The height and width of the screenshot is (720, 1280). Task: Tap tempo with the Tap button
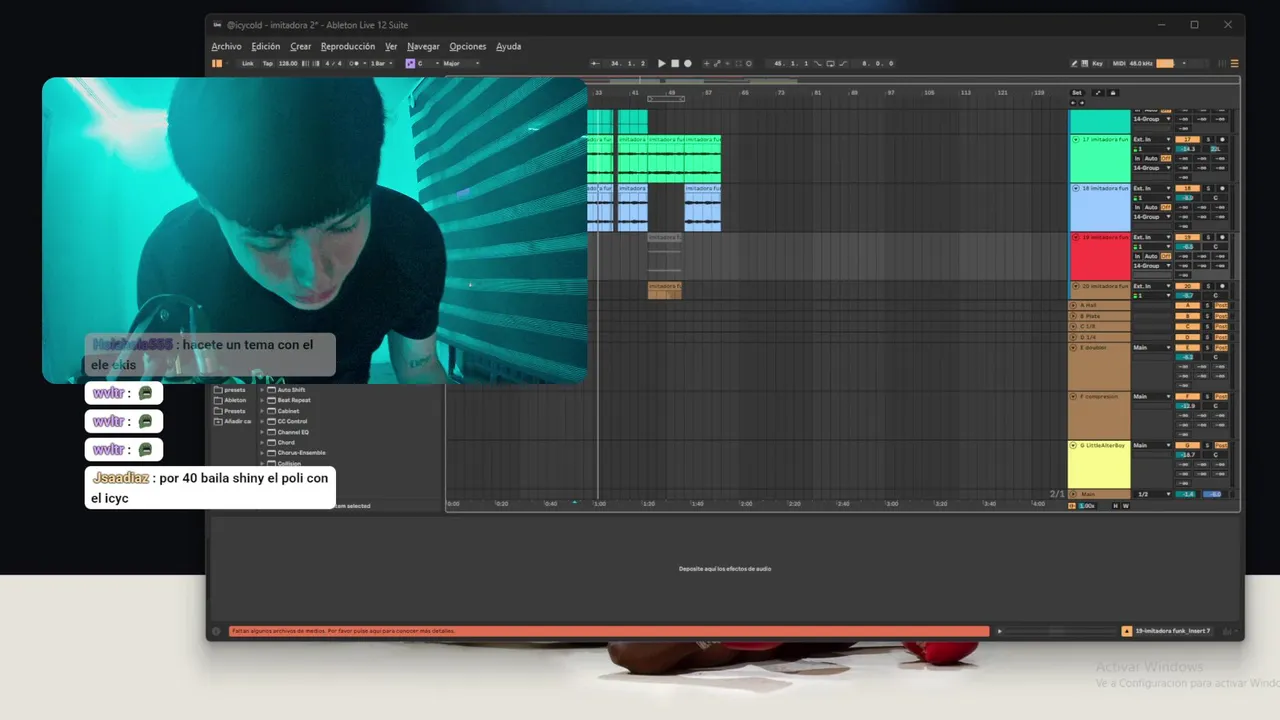pos(267,63)
